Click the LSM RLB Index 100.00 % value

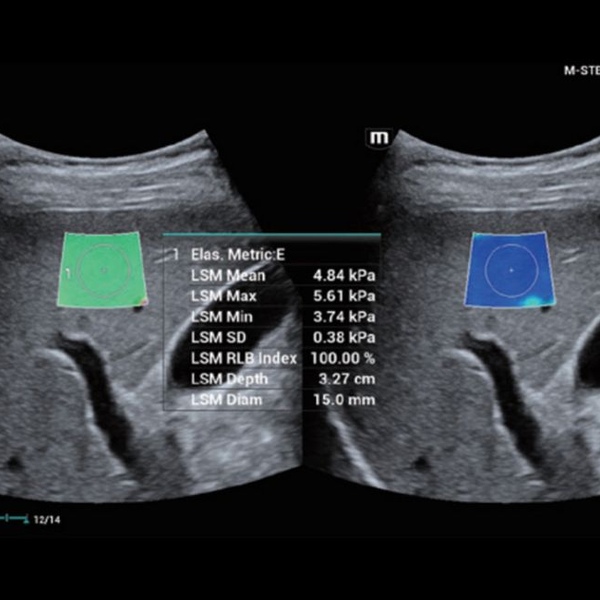coord(342,358)
